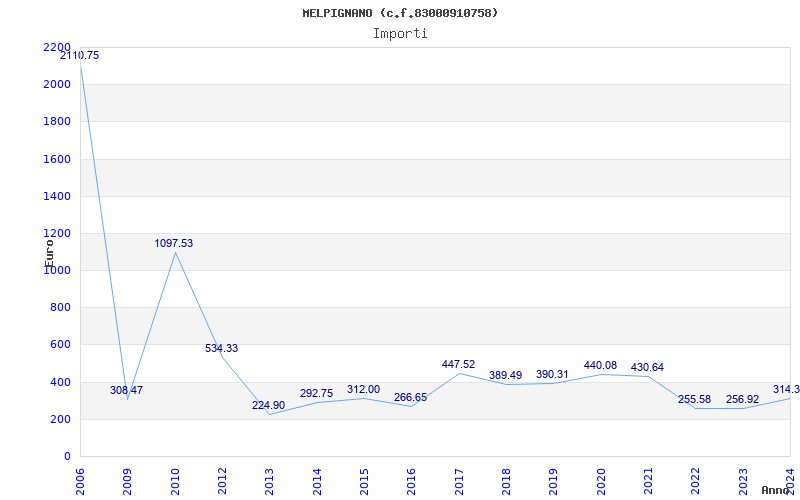Screen dimensions: 800x500
Task: Click the 390.31 data label for 2019
Action: pyautogui.click(x=552, y=375)
